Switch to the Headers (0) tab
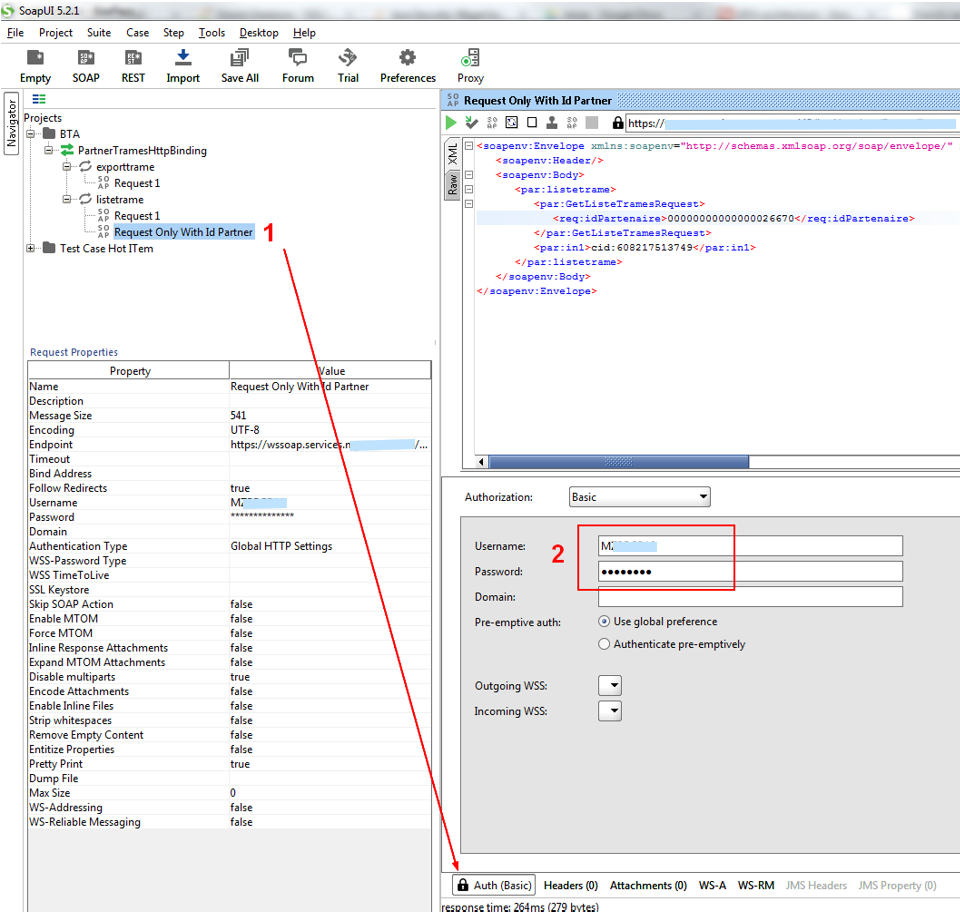The image size is (960, 913). [x=570, y=885]
